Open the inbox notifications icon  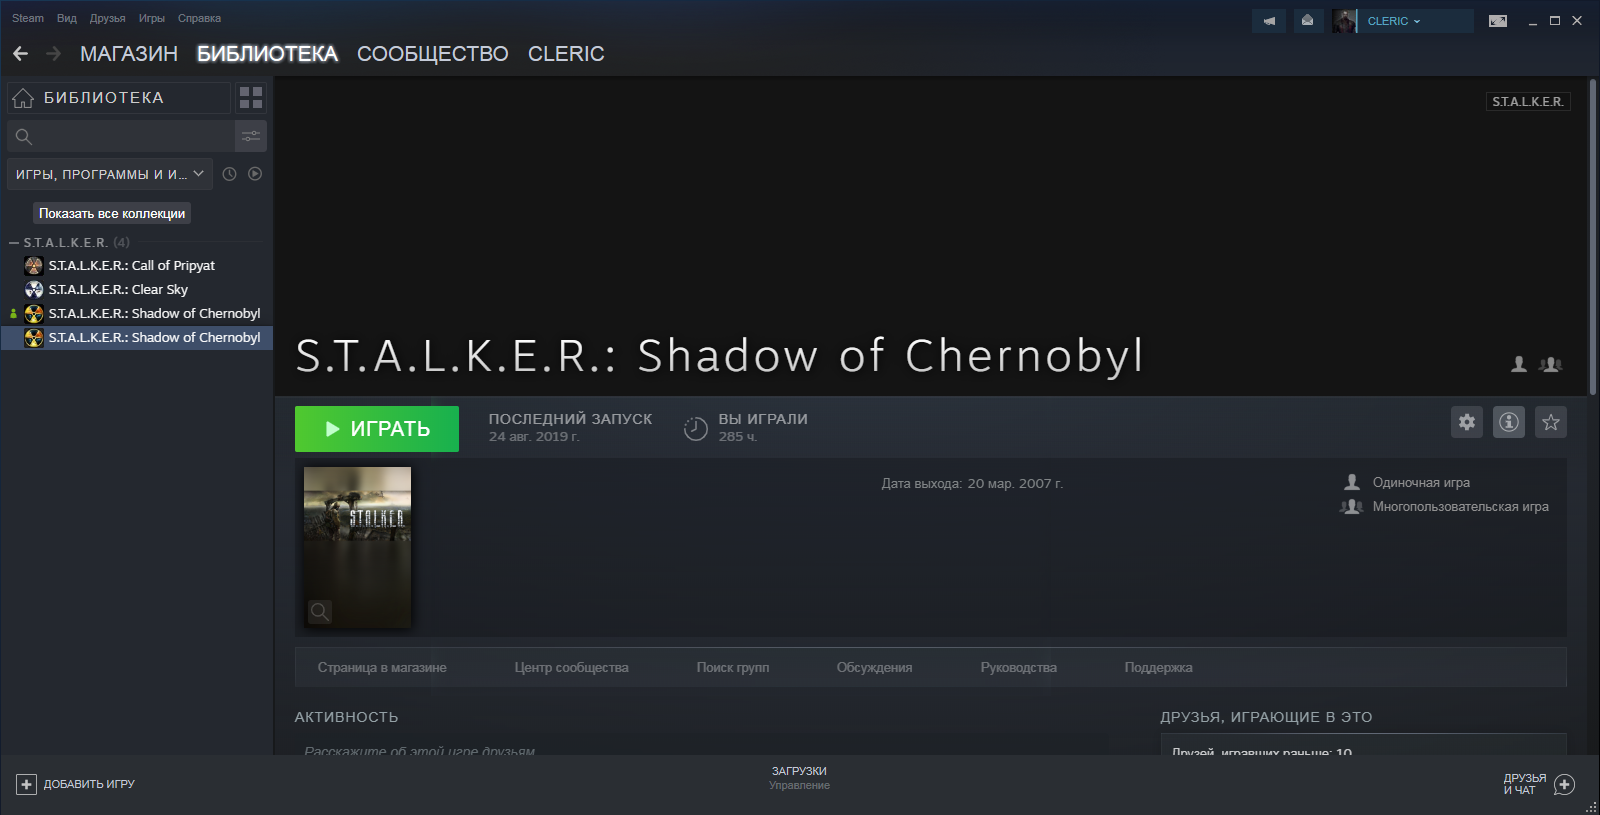tap(1307, 21)
